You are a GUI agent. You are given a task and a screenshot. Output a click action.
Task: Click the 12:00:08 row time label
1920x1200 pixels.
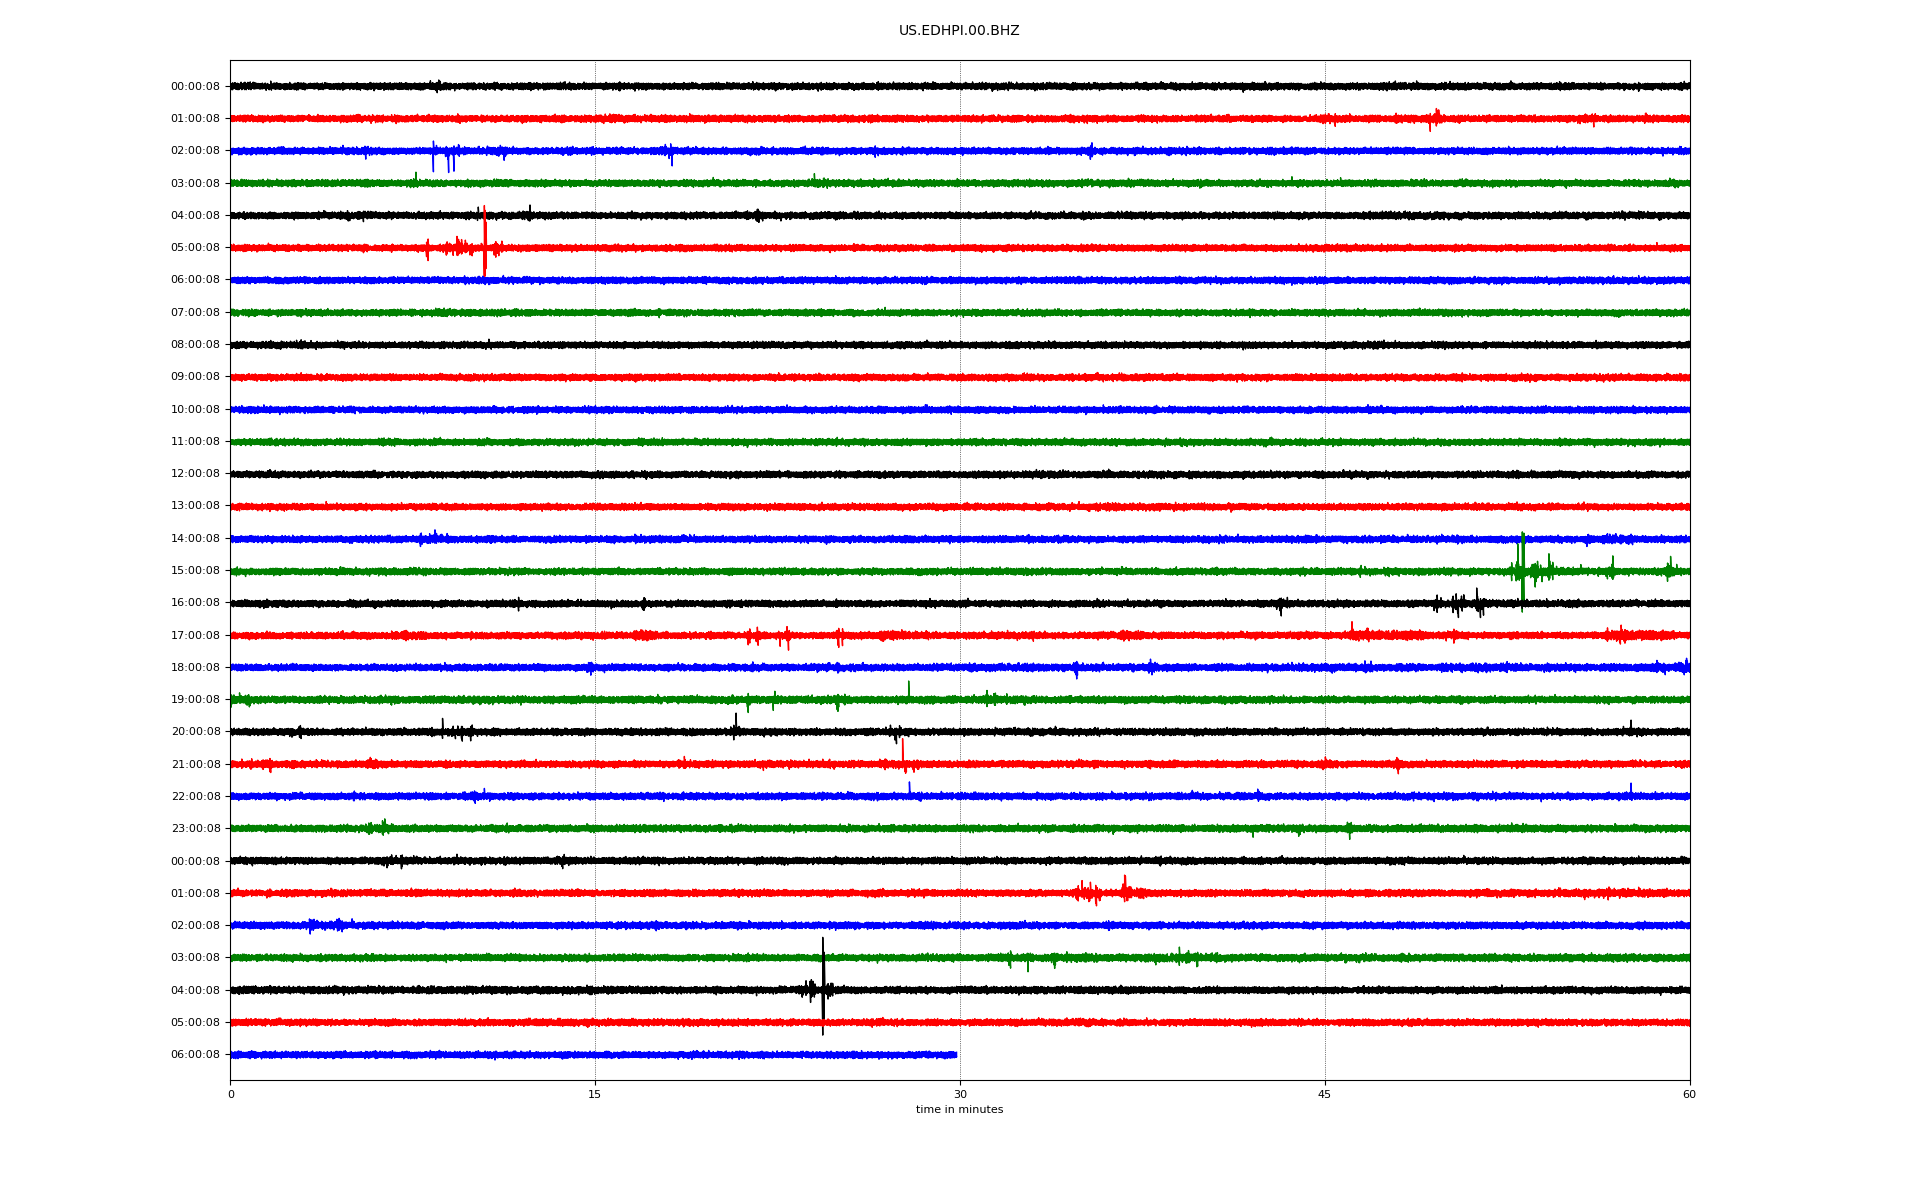195,474
